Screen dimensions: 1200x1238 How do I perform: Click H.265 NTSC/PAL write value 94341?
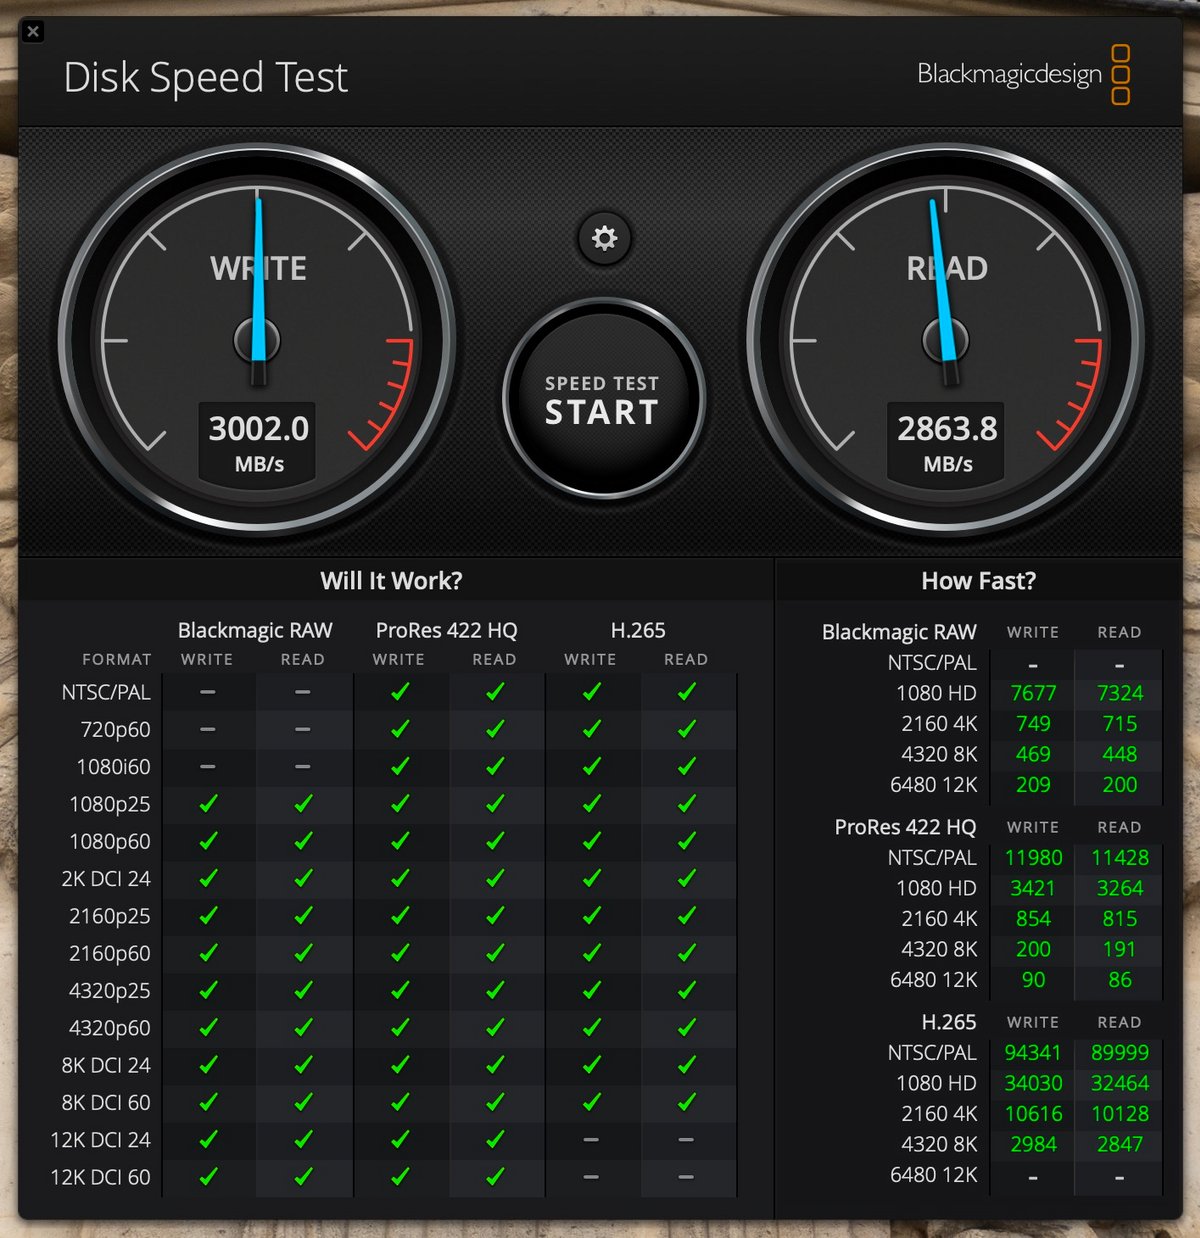(x=1033, y=1053)
